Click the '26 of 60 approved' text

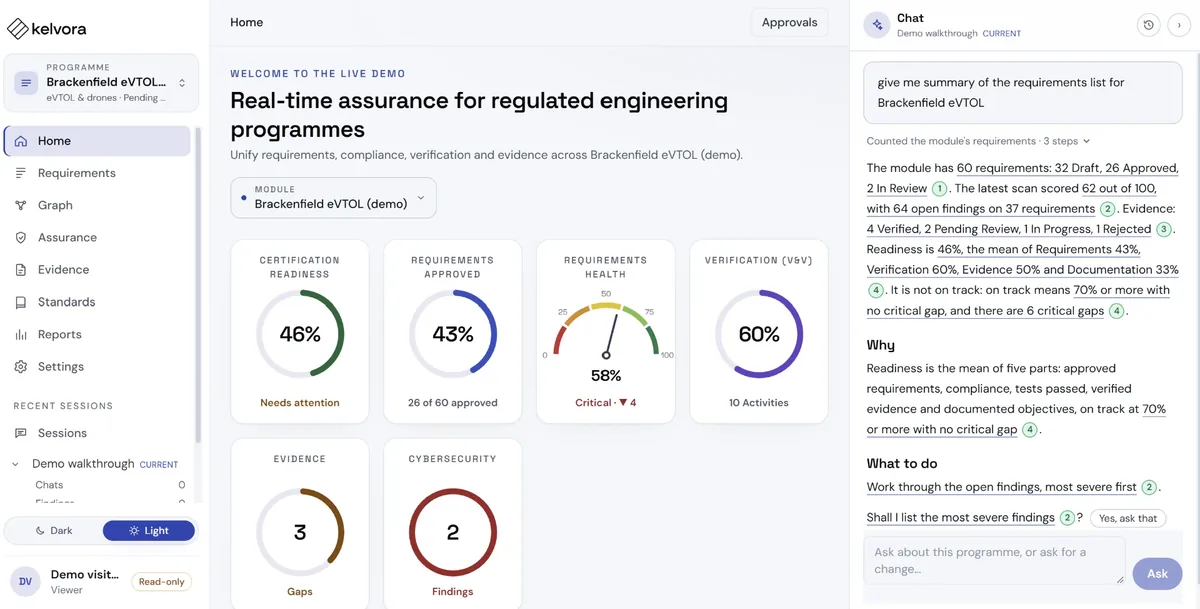(x=453, y=403)
